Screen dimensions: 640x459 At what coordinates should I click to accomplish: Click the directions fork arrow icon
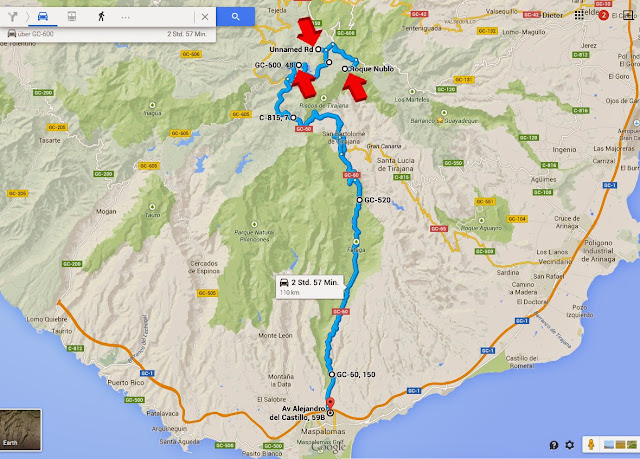coord(12,17)
